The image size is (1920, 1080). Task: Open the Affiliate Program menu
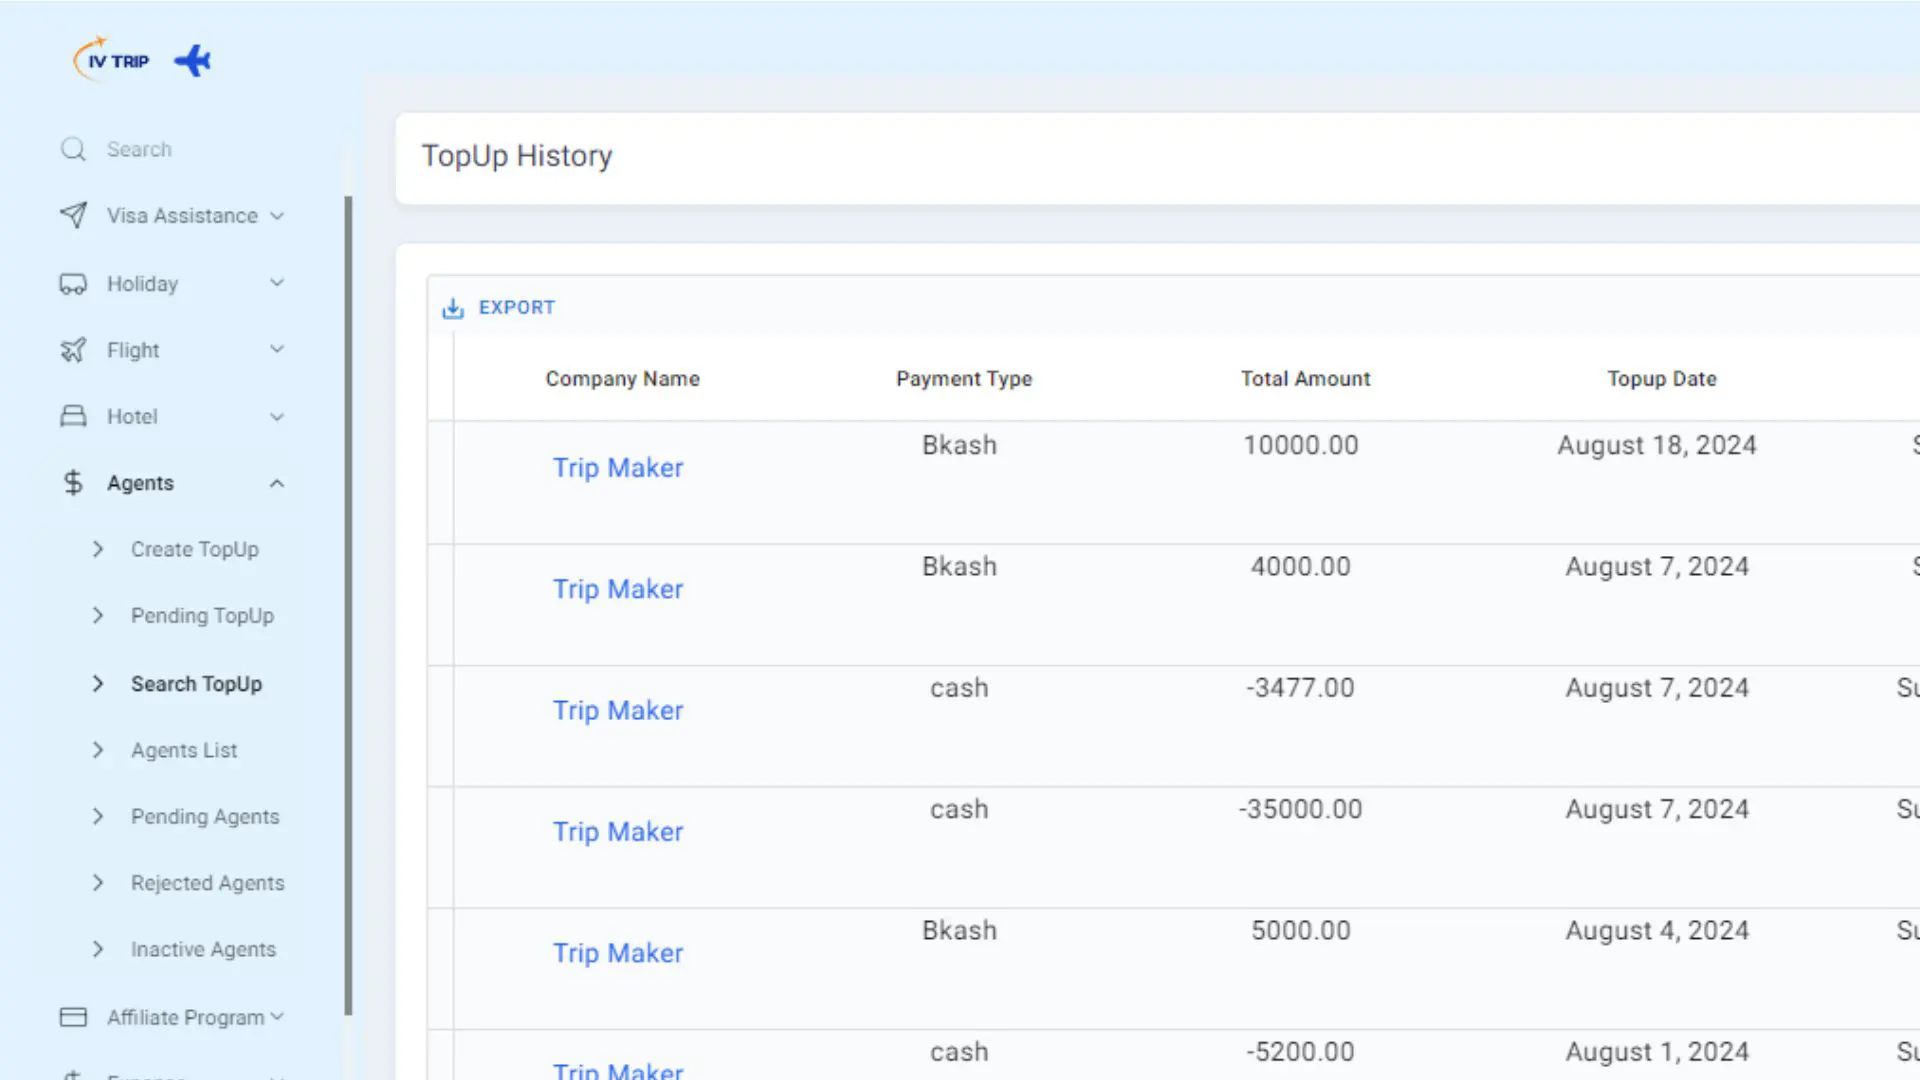click(x=186, y=1017)
